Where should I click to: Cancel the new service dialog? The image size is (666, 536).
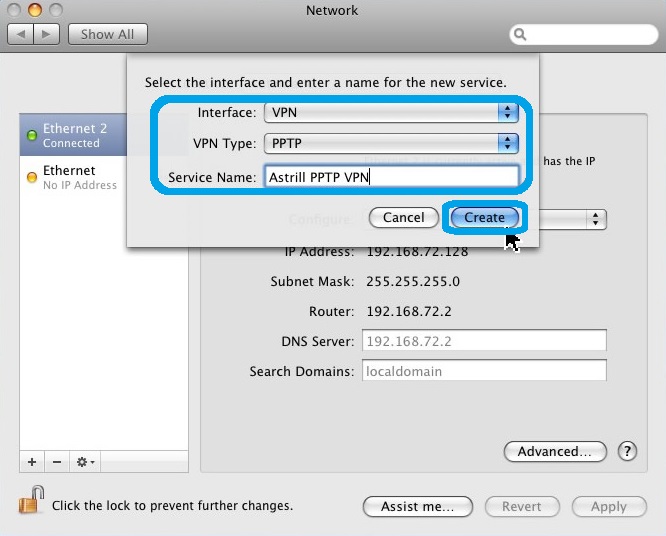[x=404, y=217]
